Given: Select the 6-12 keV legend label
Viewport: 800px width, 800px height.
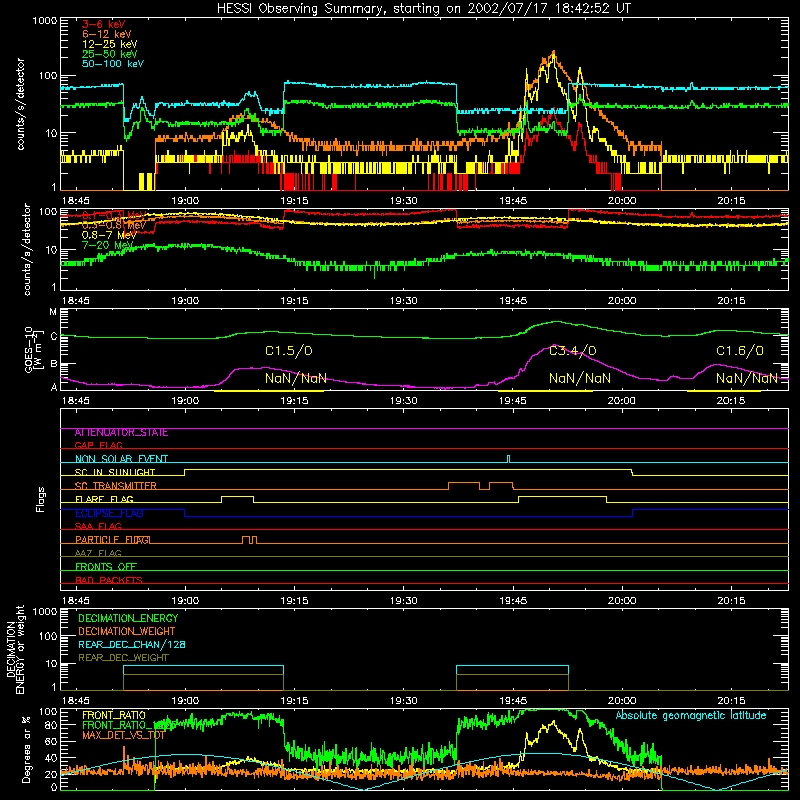Looking at the screenshot, I should click(x=107, y=34).
